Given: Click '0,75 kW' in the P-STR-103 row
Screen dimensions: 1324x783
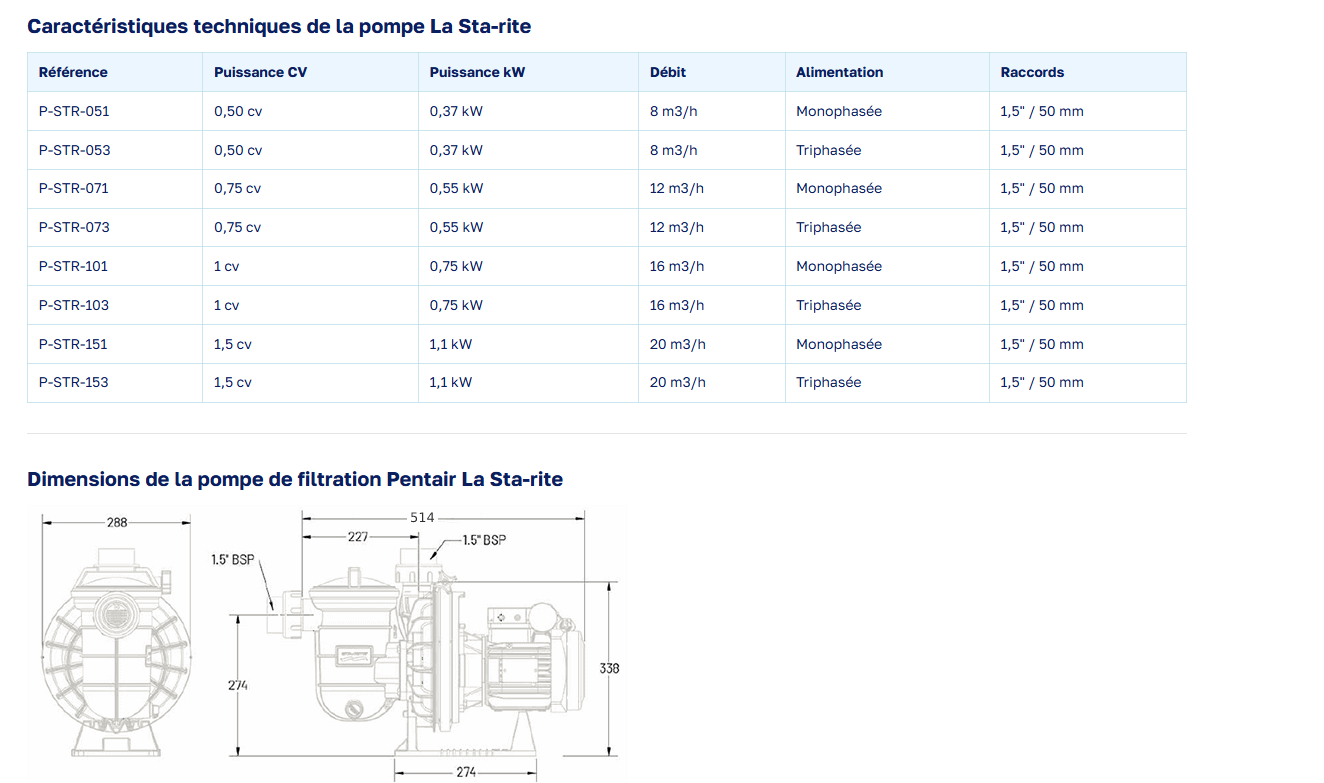Looking at the screenshot, I should pos(456,305).
